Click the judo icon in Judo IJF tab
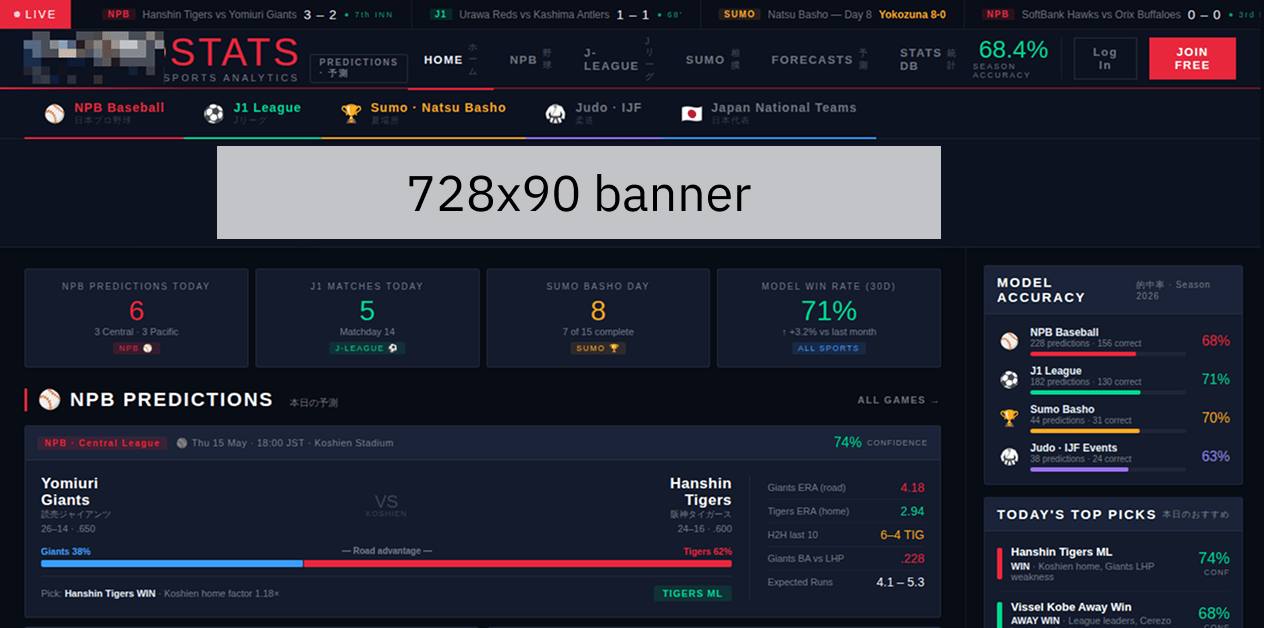 tap(556, 113)
